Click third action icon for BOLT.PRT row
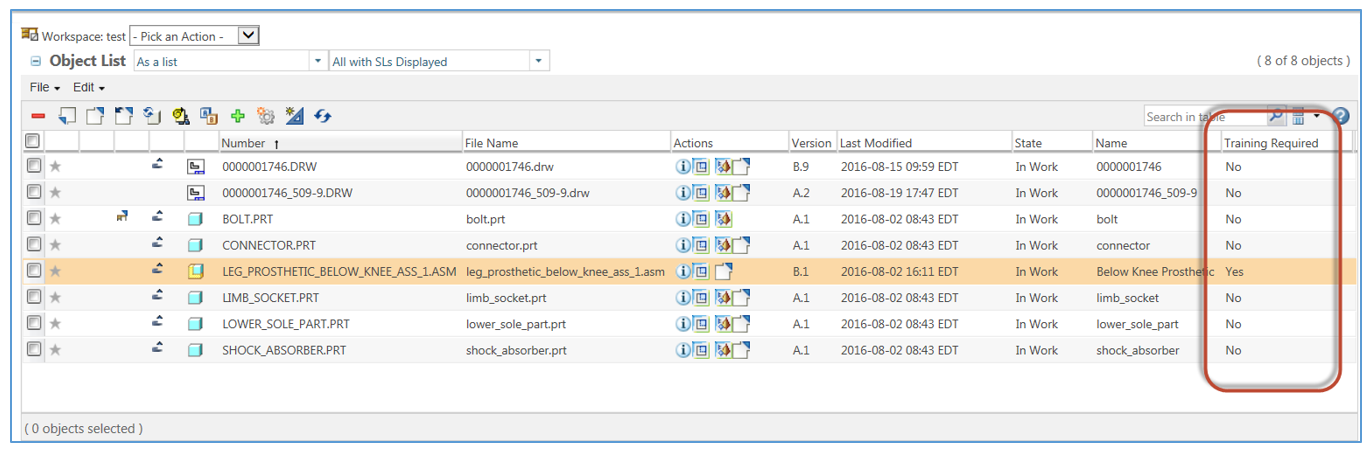The width and height of the screenshot is (1369, 451). click(x=723, y=218)
